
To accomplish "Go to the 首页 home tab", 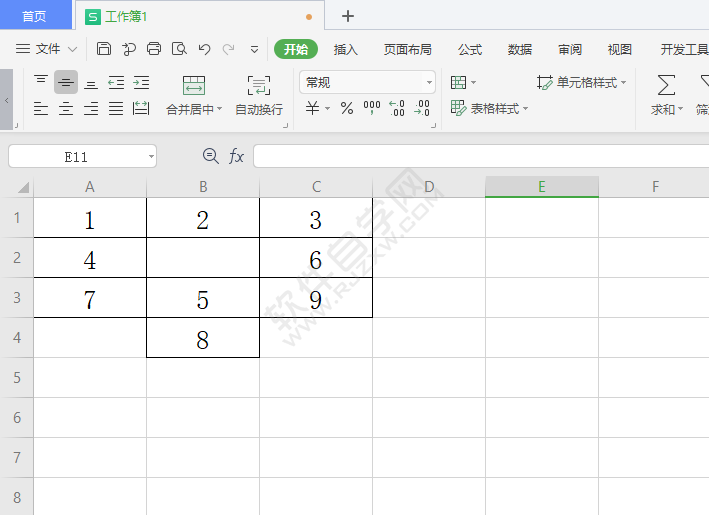I will pos(35,16).
